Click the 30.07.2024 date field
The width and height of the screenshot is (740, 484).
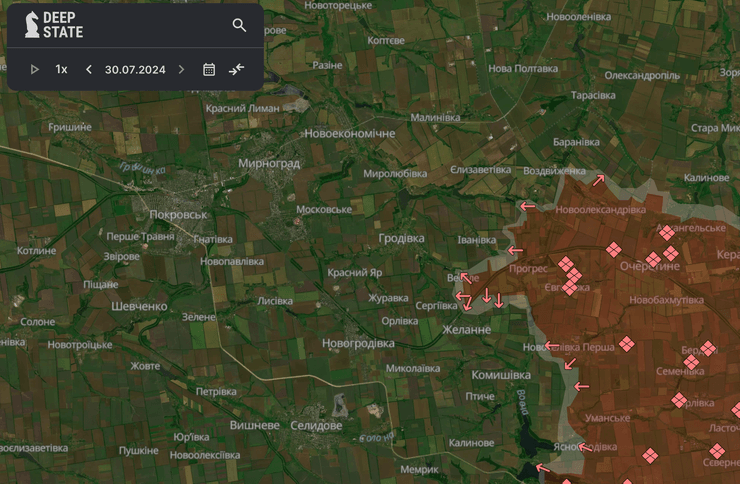point(135,69)
